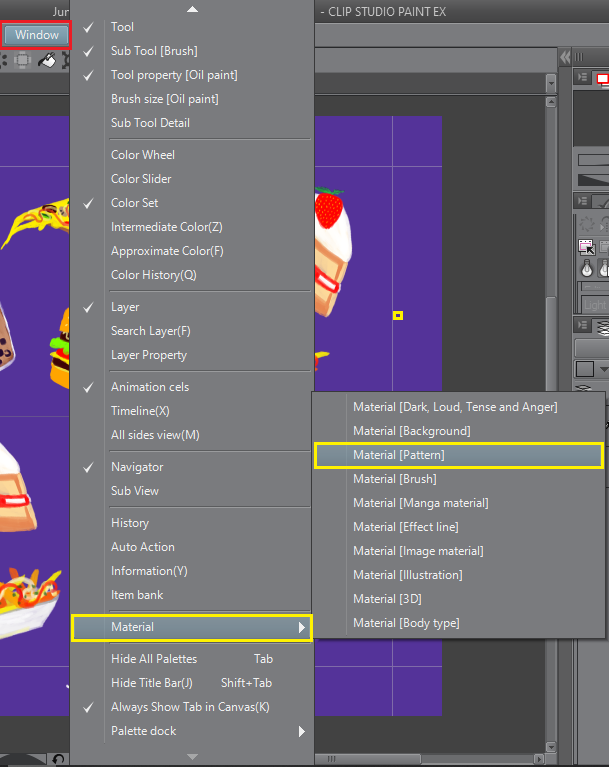Toggle the Tool palette checkmark
The width and height of the screenshot is (609, 767).
(88, 27)
